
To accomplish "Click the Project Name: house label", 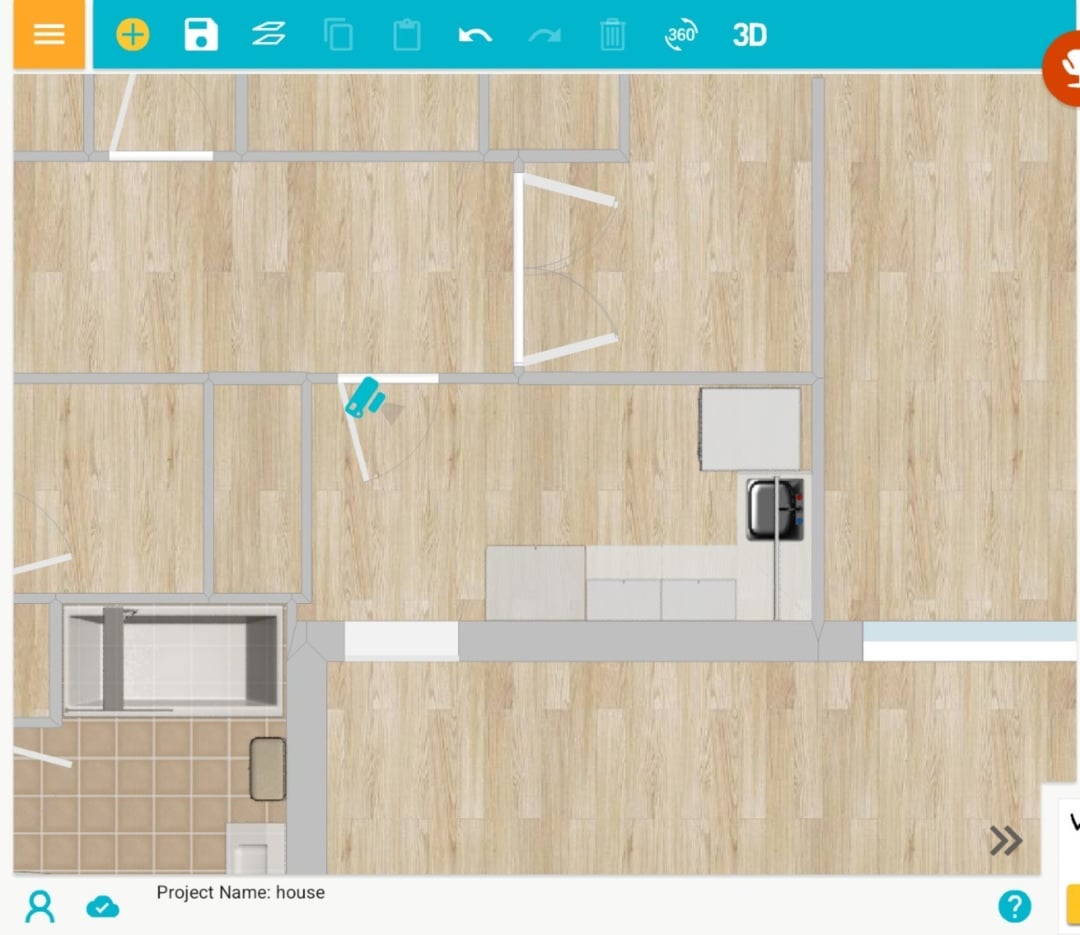I will pyautogui.click(x=240, y=892).
